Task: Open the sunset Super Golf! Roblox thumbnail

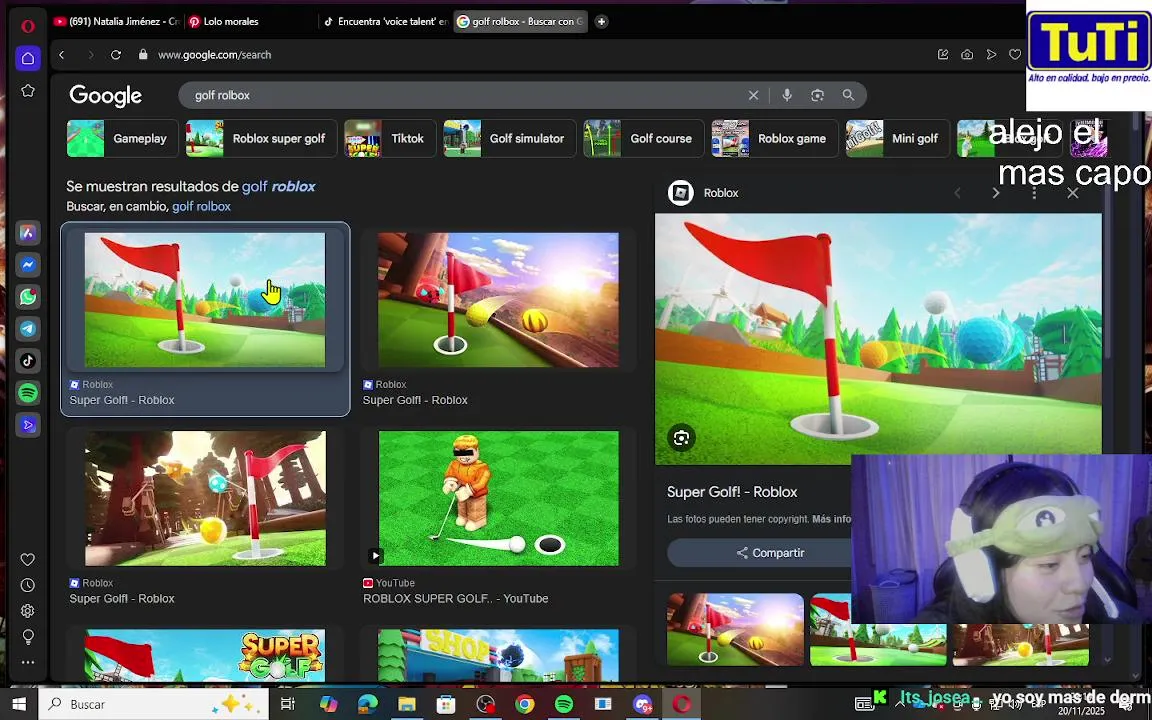Action: click(498, 300)
